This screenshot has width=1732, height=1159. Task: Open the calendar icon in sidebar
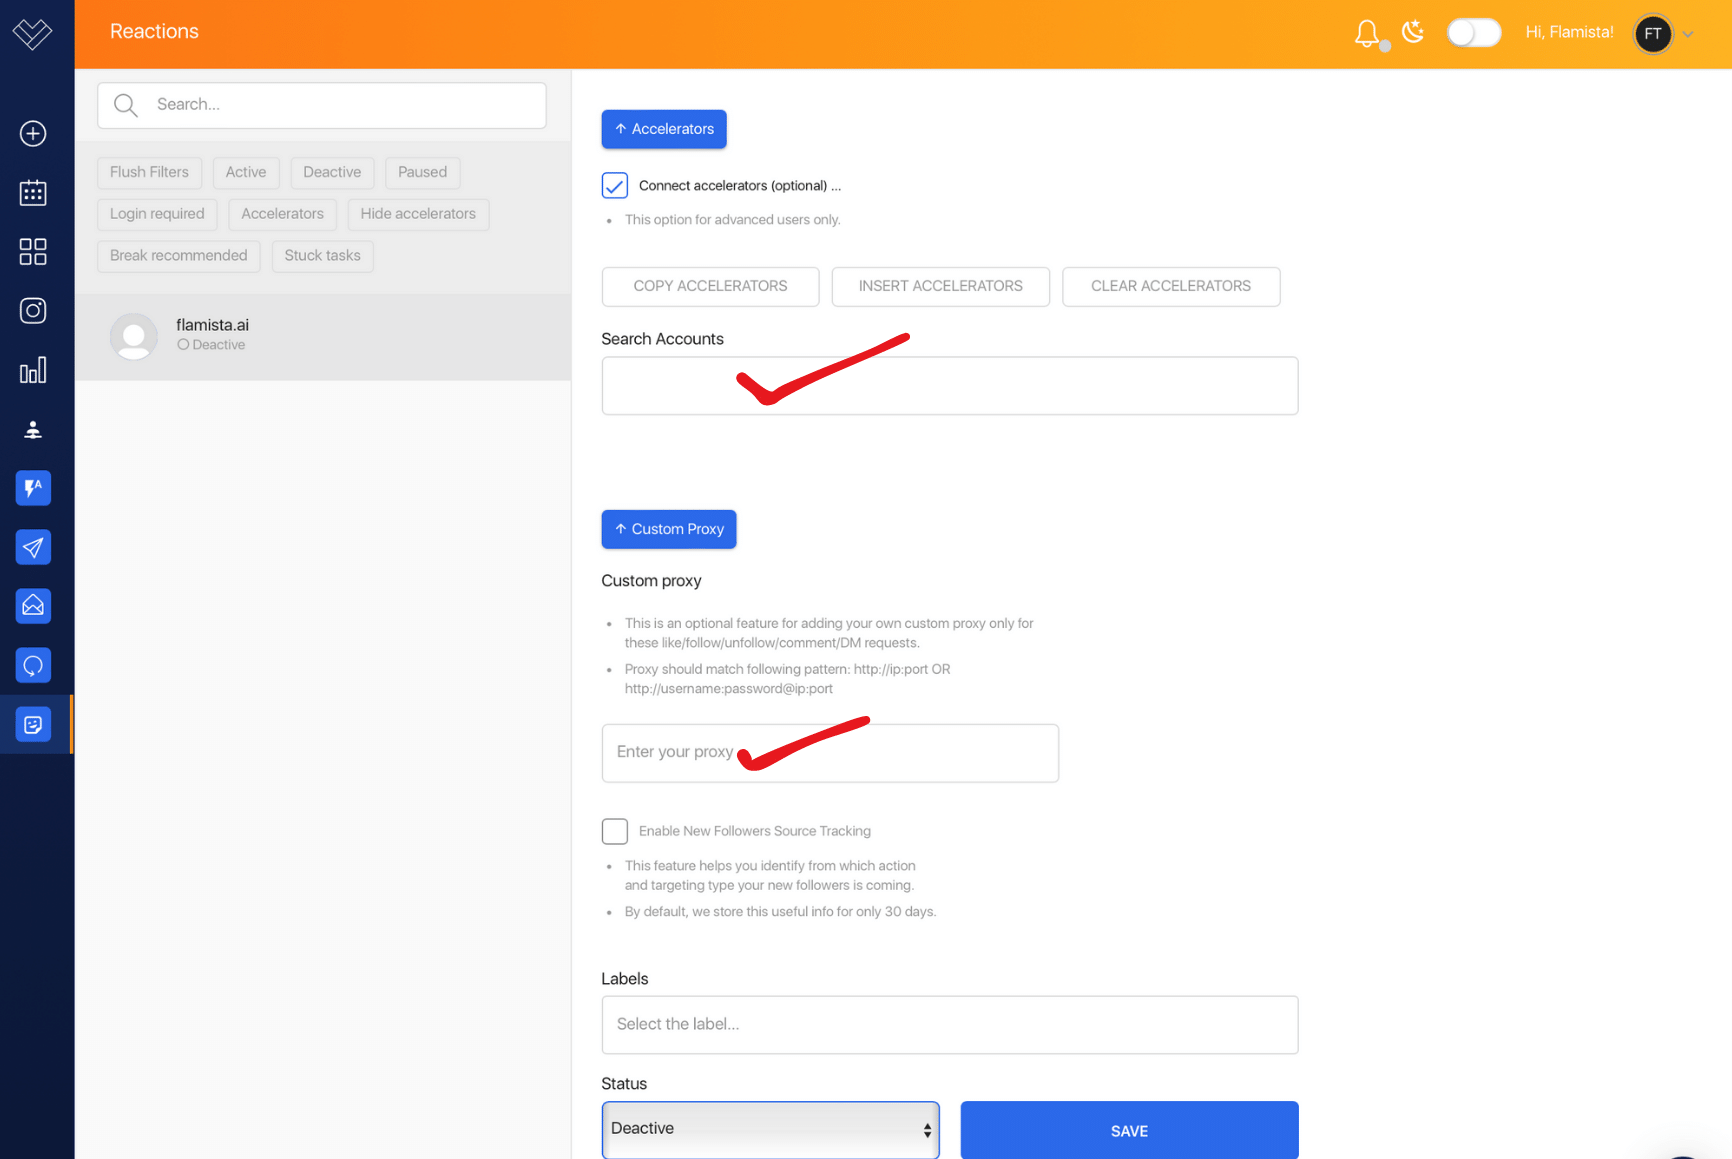pos(33,192)
